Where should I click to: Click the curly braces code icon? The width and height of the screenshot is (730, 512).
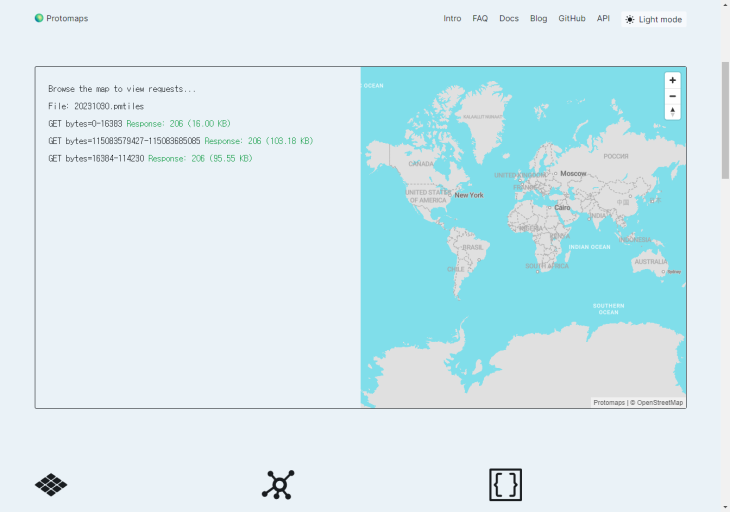[505, 485]
